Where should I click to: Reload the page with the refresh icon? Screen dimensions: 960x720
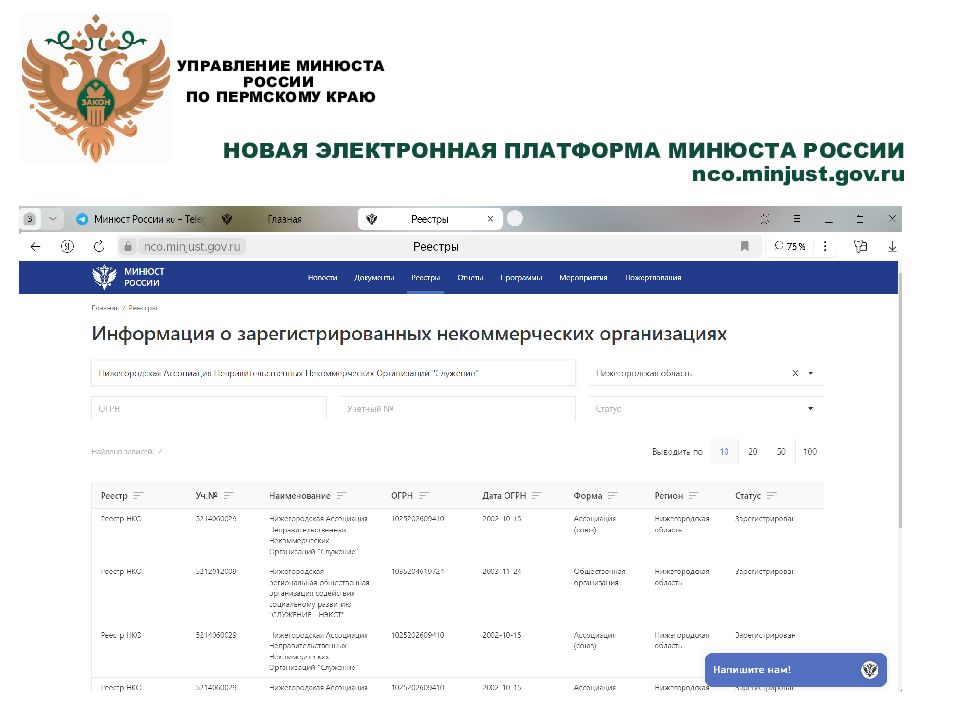point(99,247)
